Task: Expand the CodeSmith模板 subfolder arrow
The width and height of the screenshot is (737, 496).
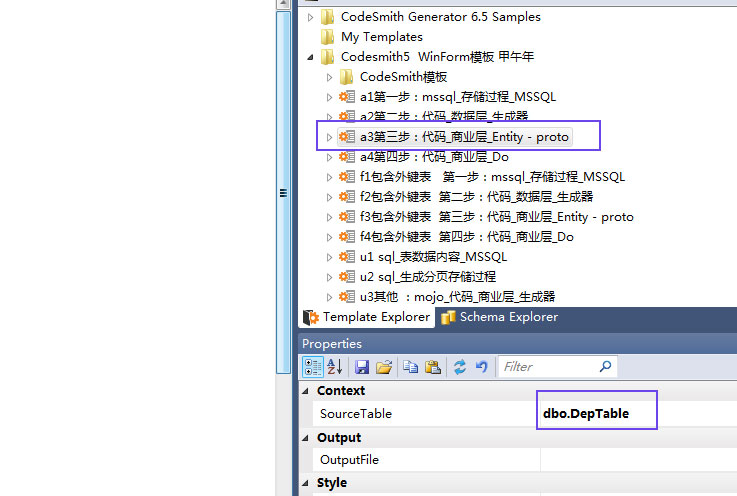Action: coord(329,77)
